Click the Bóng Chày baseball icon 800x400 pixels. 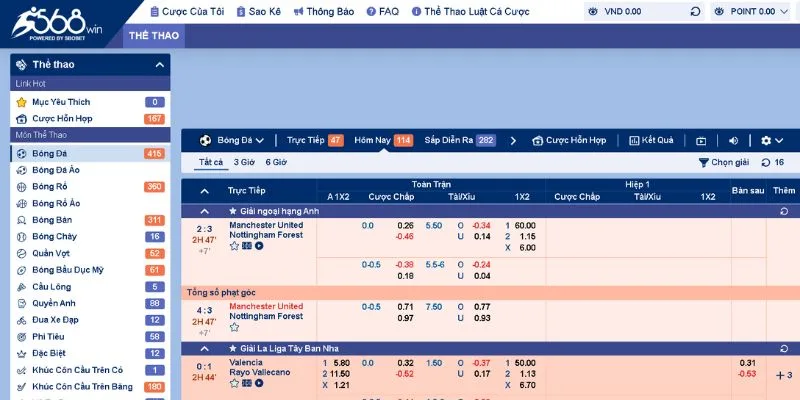click(21, 237)
